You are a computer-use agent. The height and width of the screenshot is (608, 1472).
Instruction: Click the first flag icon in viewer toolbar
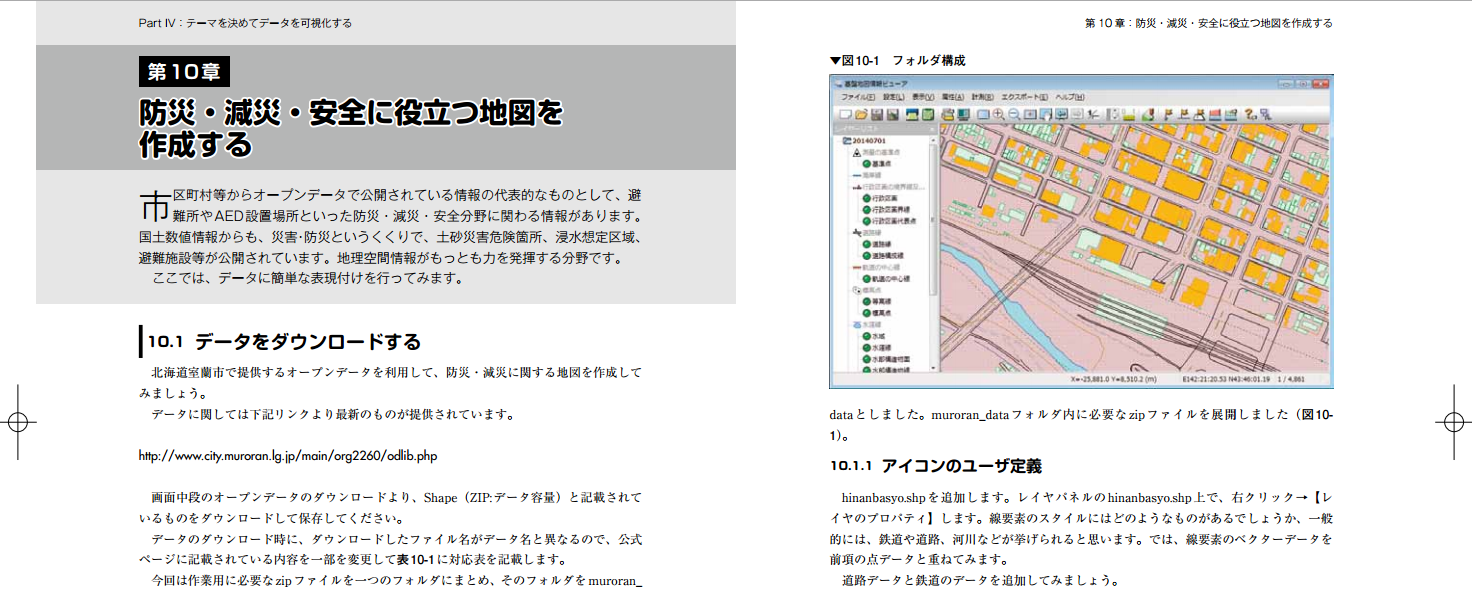point(1167,114)
